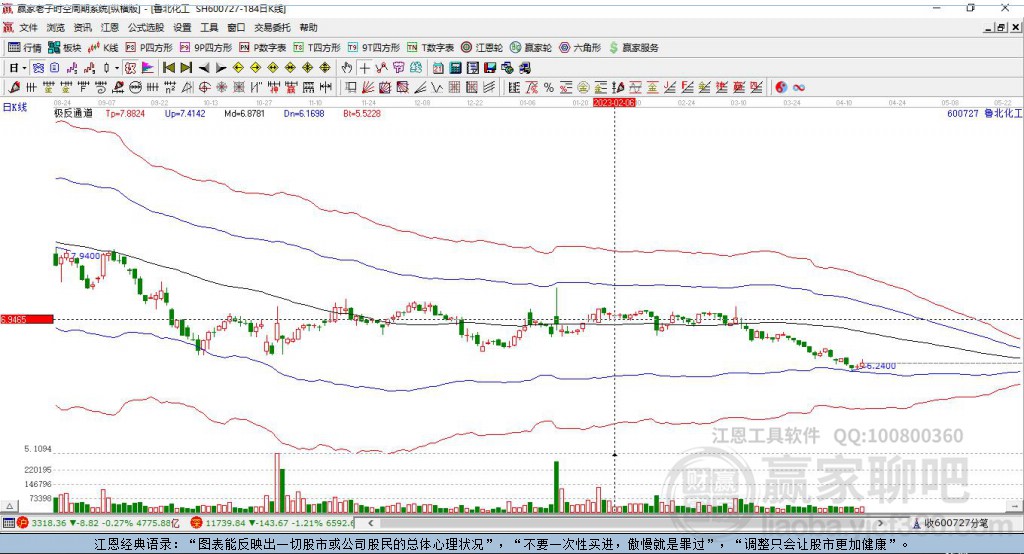Click the Md=6.8781 indicator value
1024x554 pixels.
(244, 113)
